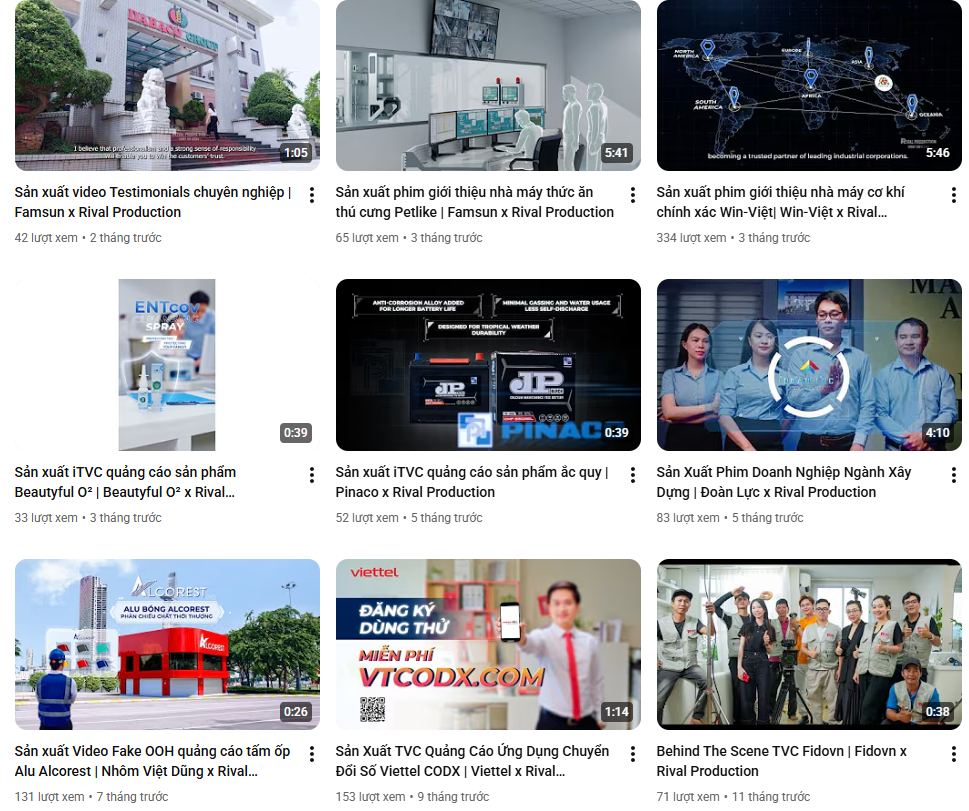Click '131 lượt xem • 7 tháng trước' text
969x811 pixels.
pos(91,797)
